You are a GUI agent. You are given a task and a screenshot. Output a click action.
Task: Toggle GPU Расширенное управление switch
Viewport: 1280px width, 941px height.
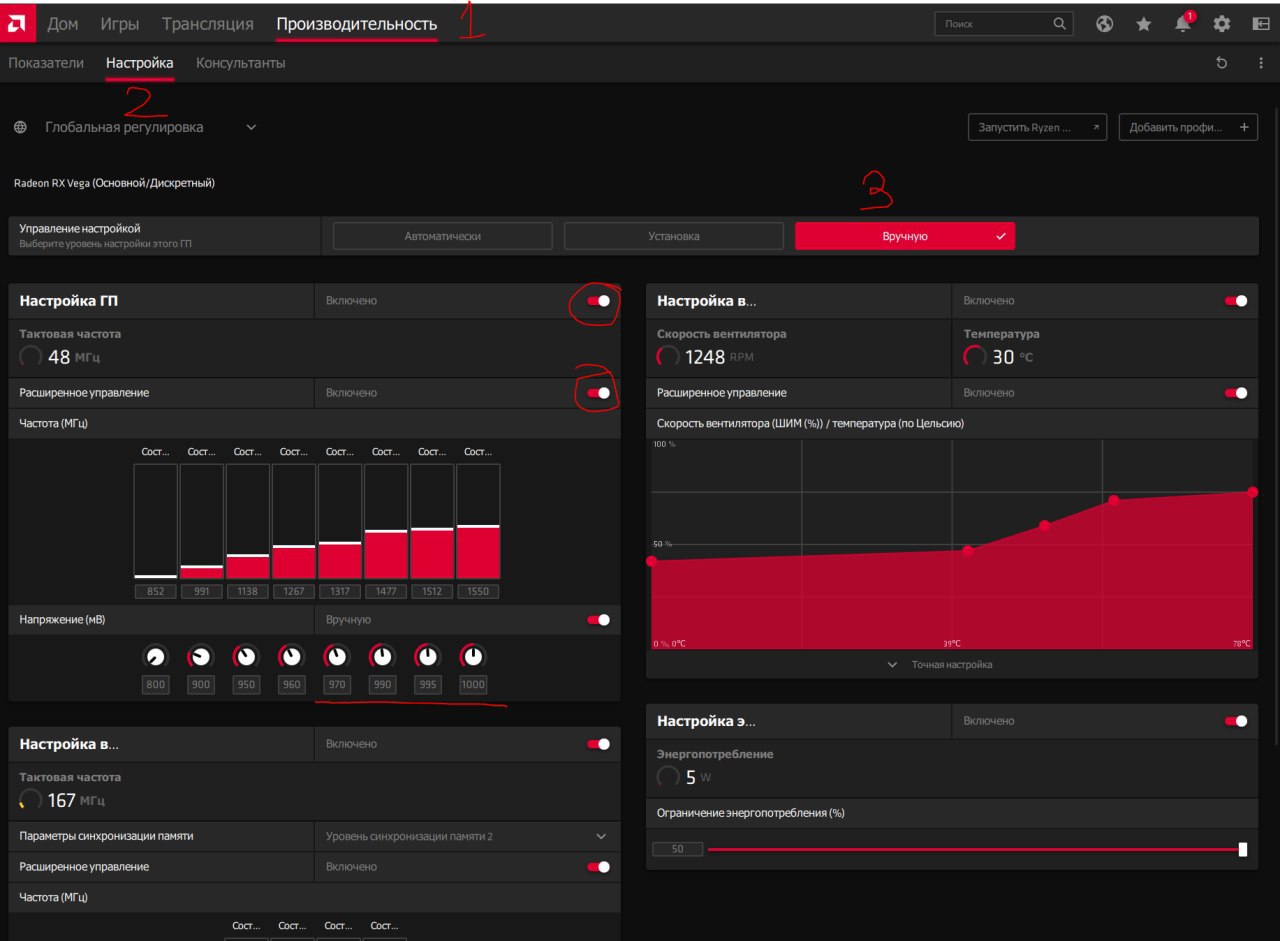point(598,393)
